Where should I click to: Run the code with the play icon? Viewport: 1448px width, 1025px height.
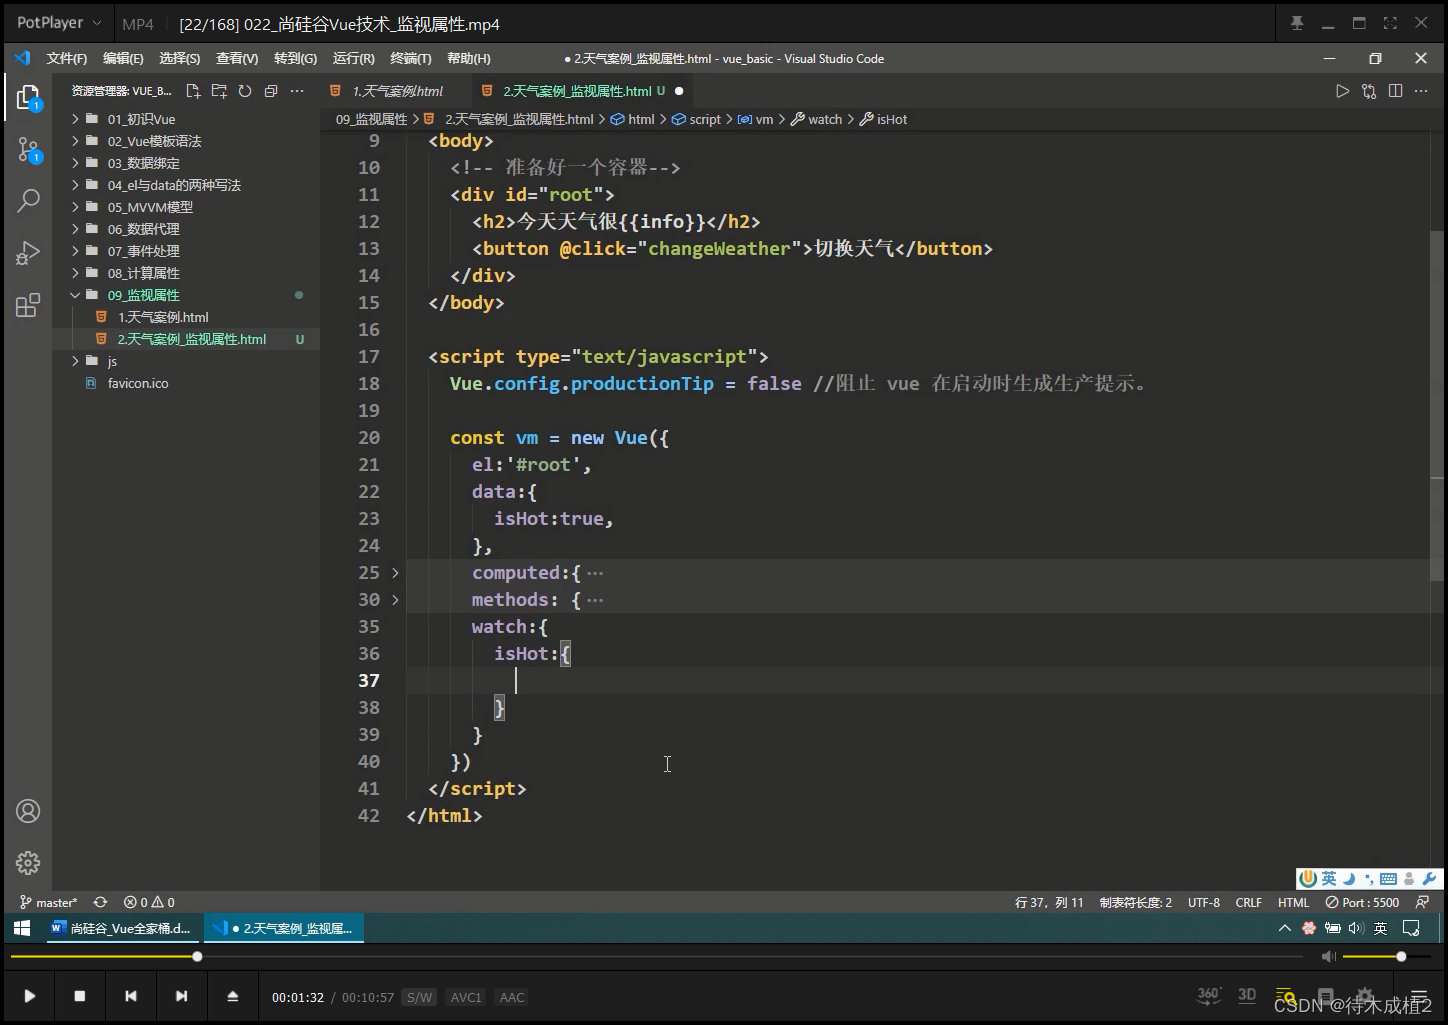[x=1342, y=91]
